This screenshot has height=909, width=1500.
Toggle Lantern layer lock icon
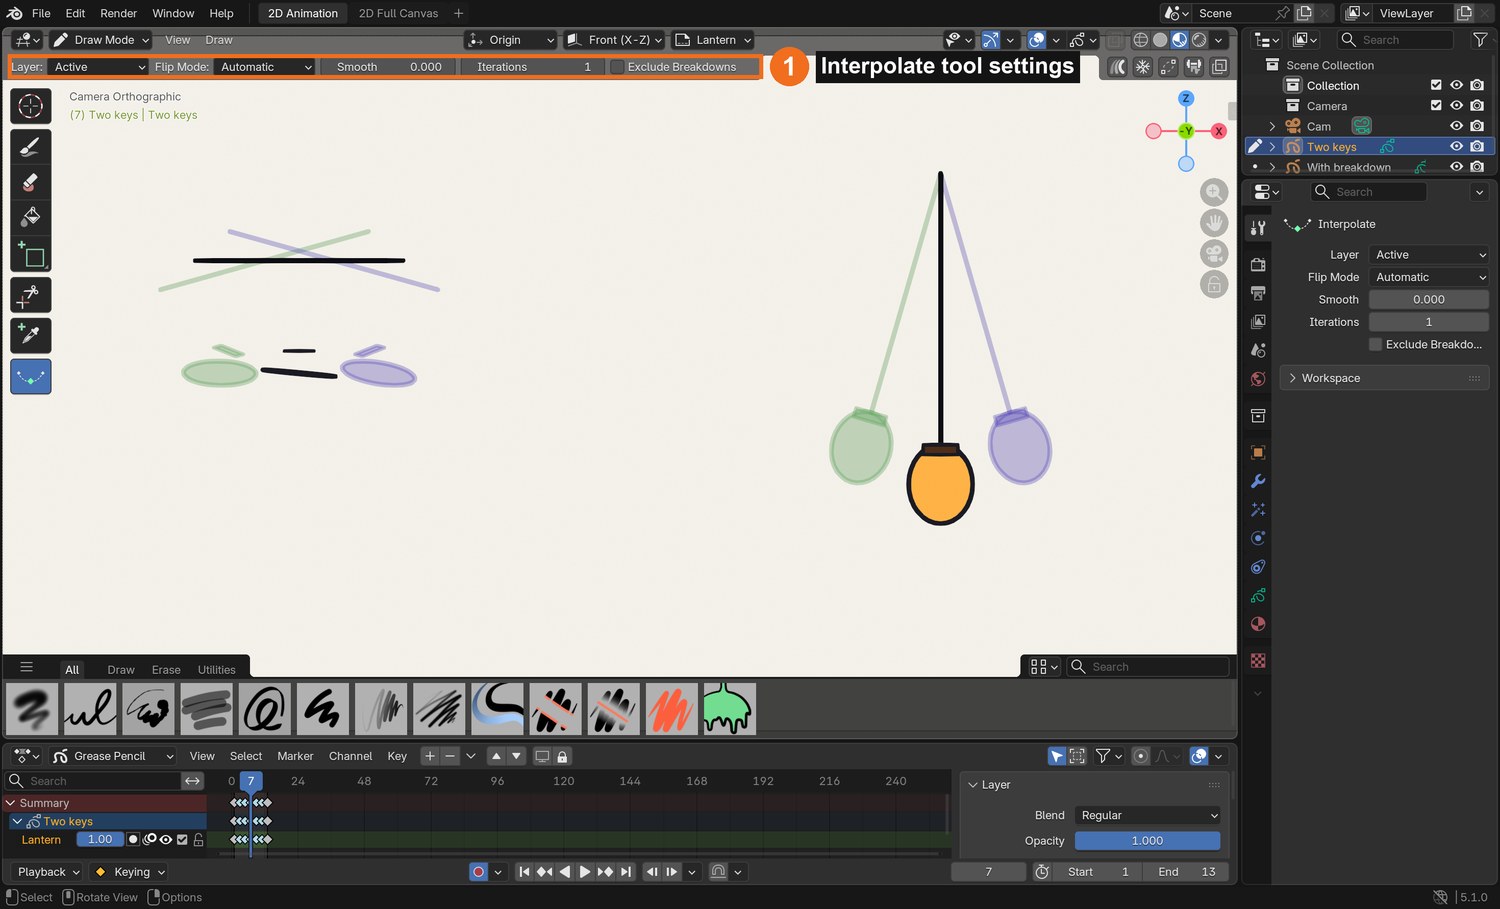tap(198, 840)
